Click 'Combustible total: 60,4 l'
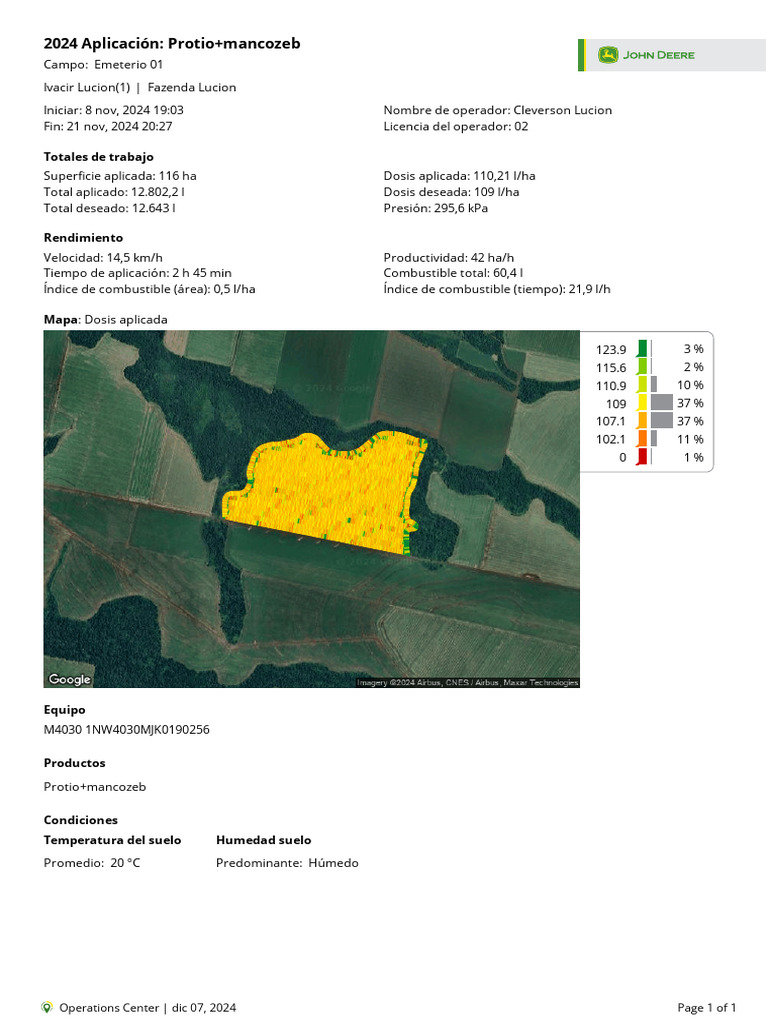This screenshot has height=1024, width=768. [453, 273]
